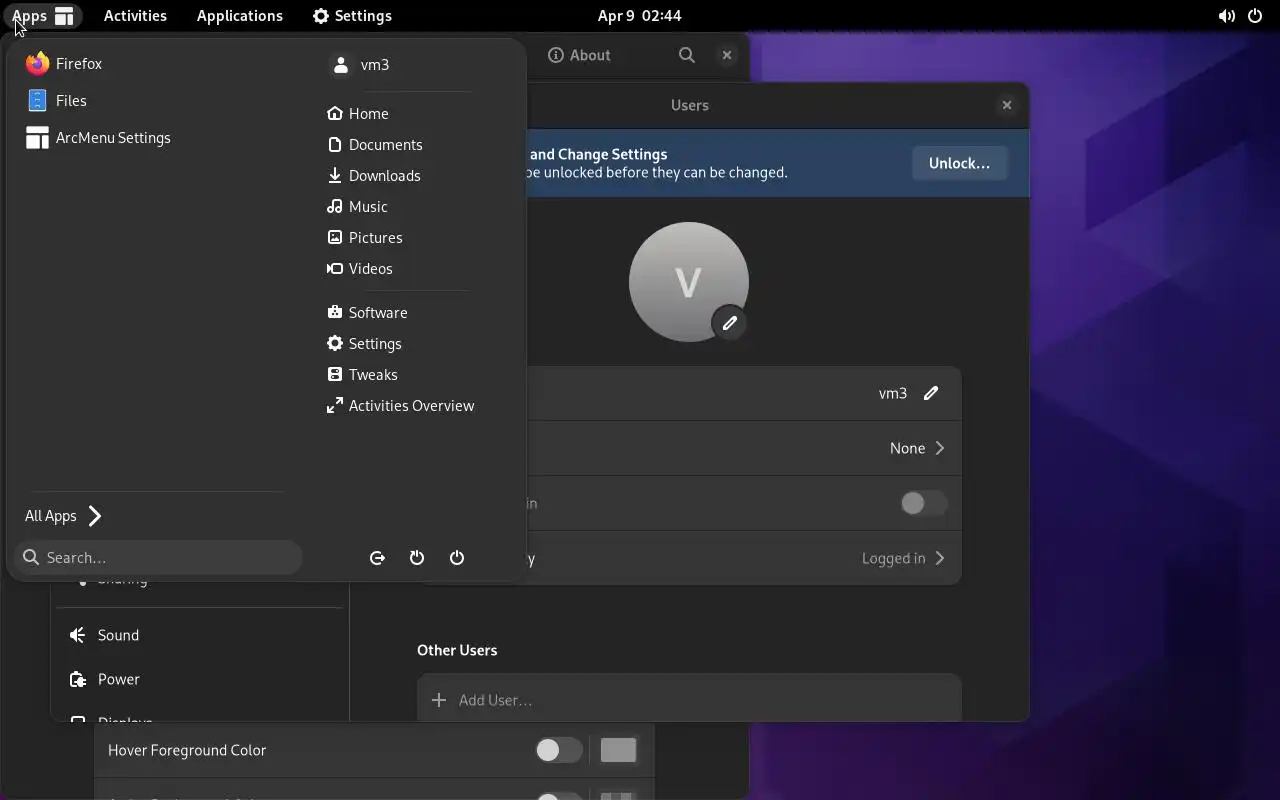Screen dimensions: 1280x800
Task: Edit the user avatar picture
Action: 730,323
